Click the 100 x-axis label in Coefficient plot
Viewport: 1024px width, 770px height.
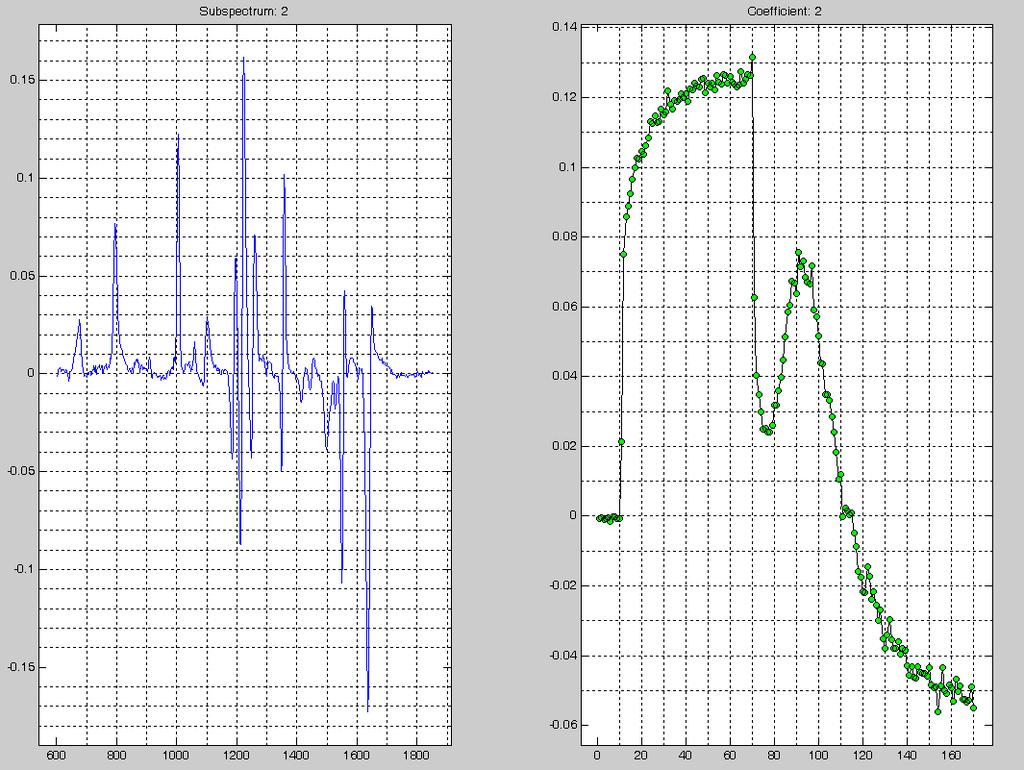(x=818, y=755)
